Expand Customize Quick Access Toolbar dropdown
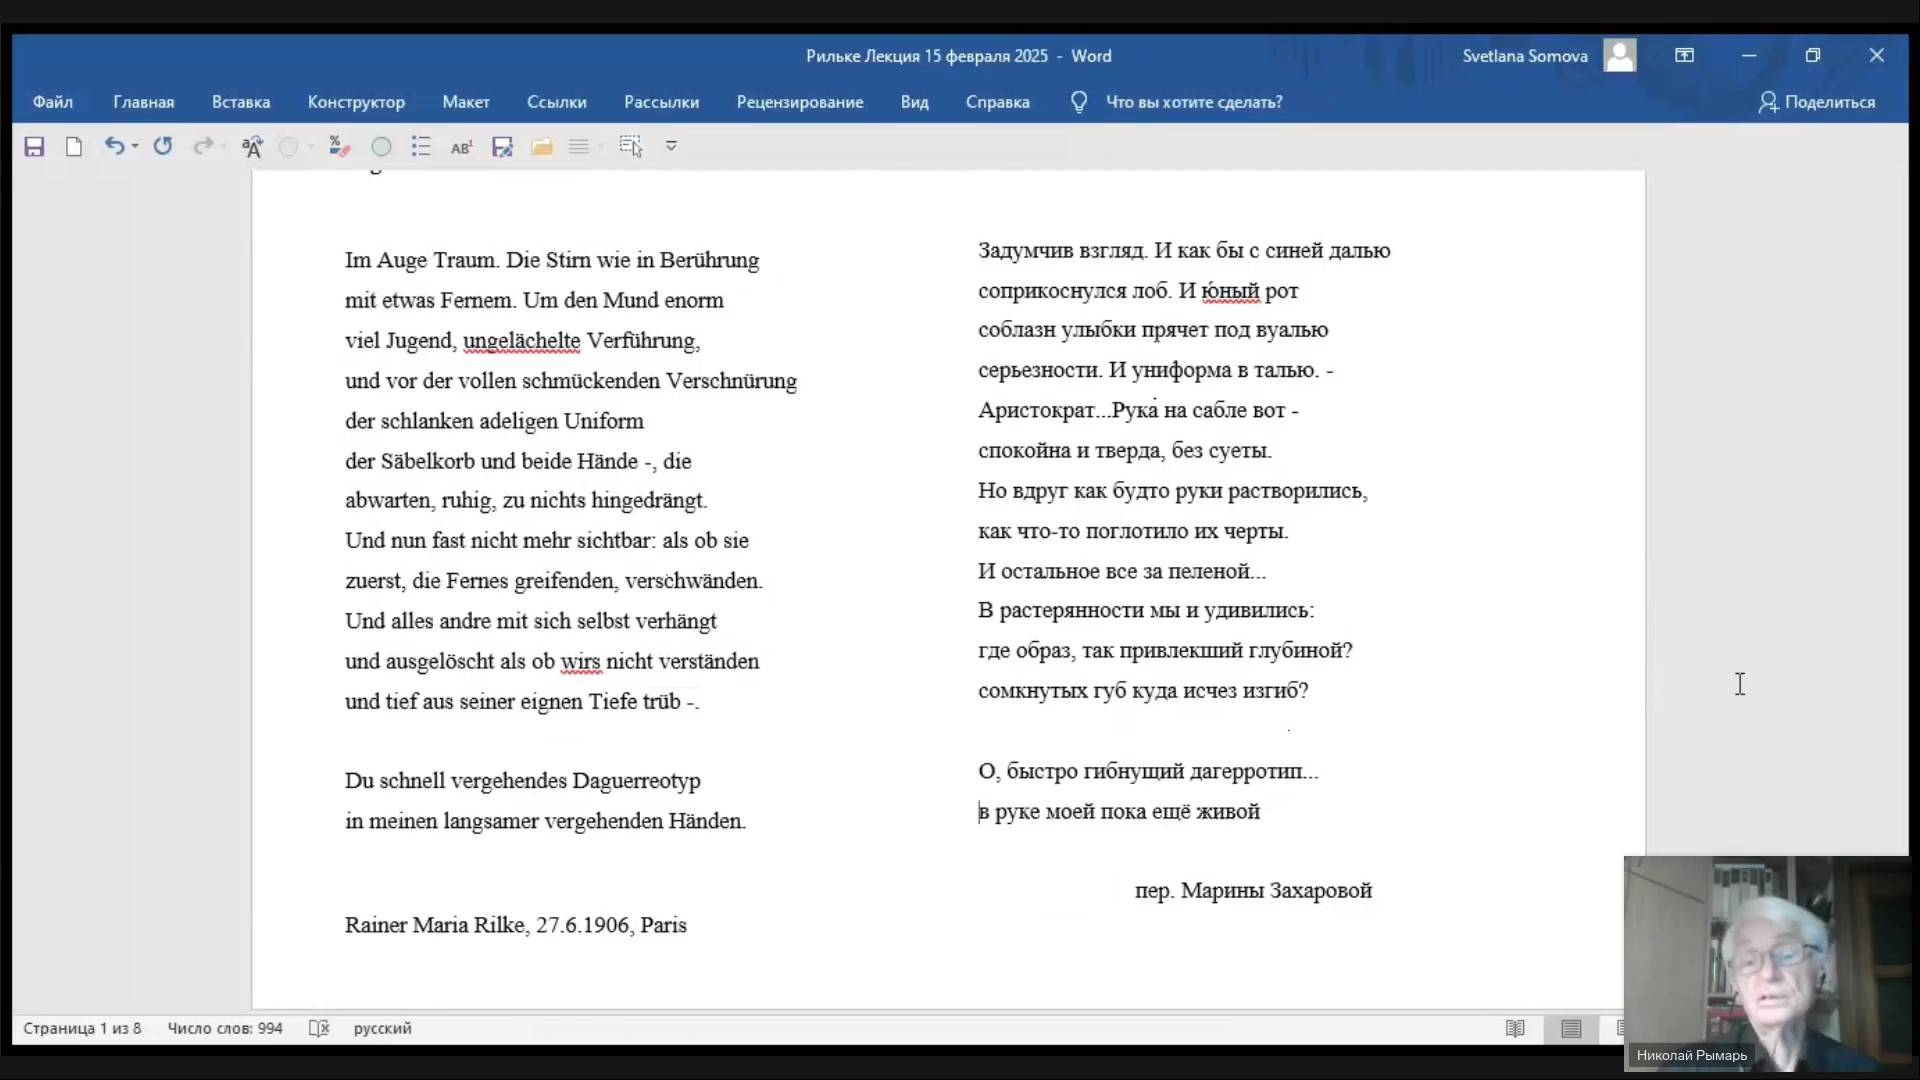The width and height of the screenshot is (1920, 1080). tap(672, 146)
